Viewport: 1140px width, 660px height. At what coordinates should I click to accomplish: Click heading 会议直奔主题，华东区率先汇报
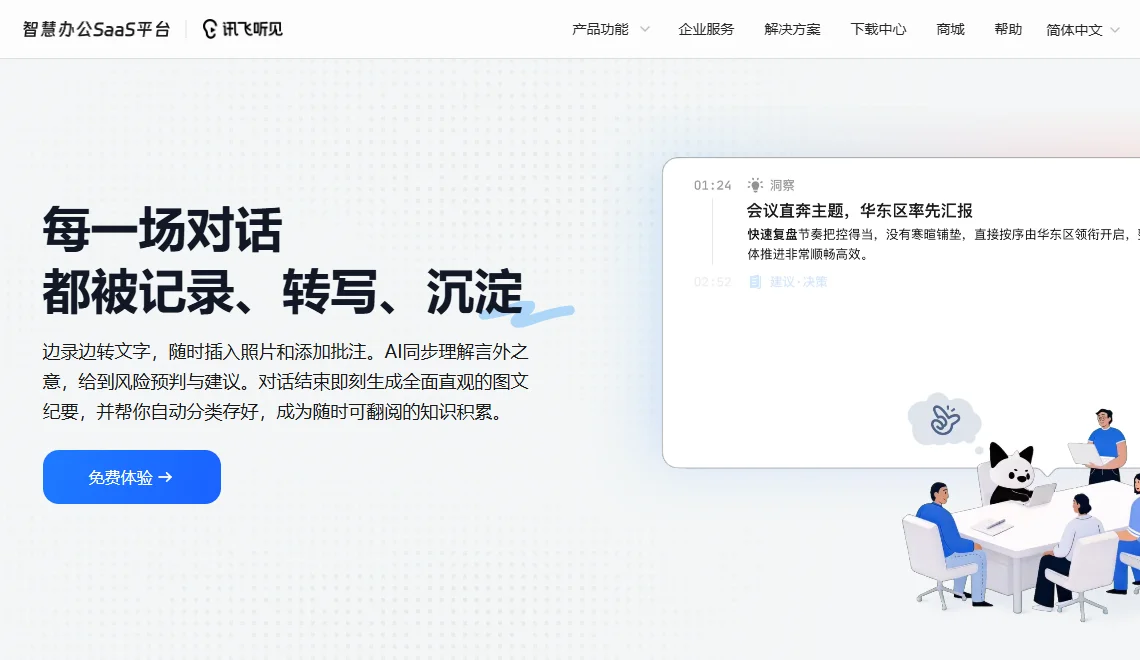pos(859,211)
